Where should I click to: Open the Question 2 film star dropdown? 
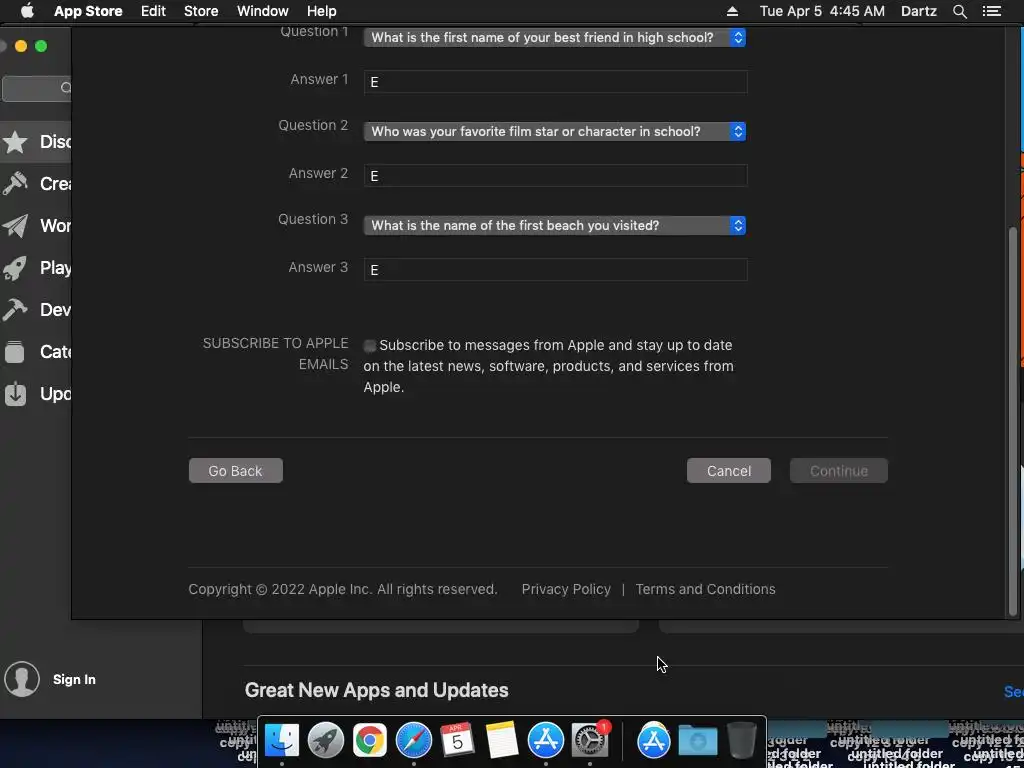click(x=555, y=131)
